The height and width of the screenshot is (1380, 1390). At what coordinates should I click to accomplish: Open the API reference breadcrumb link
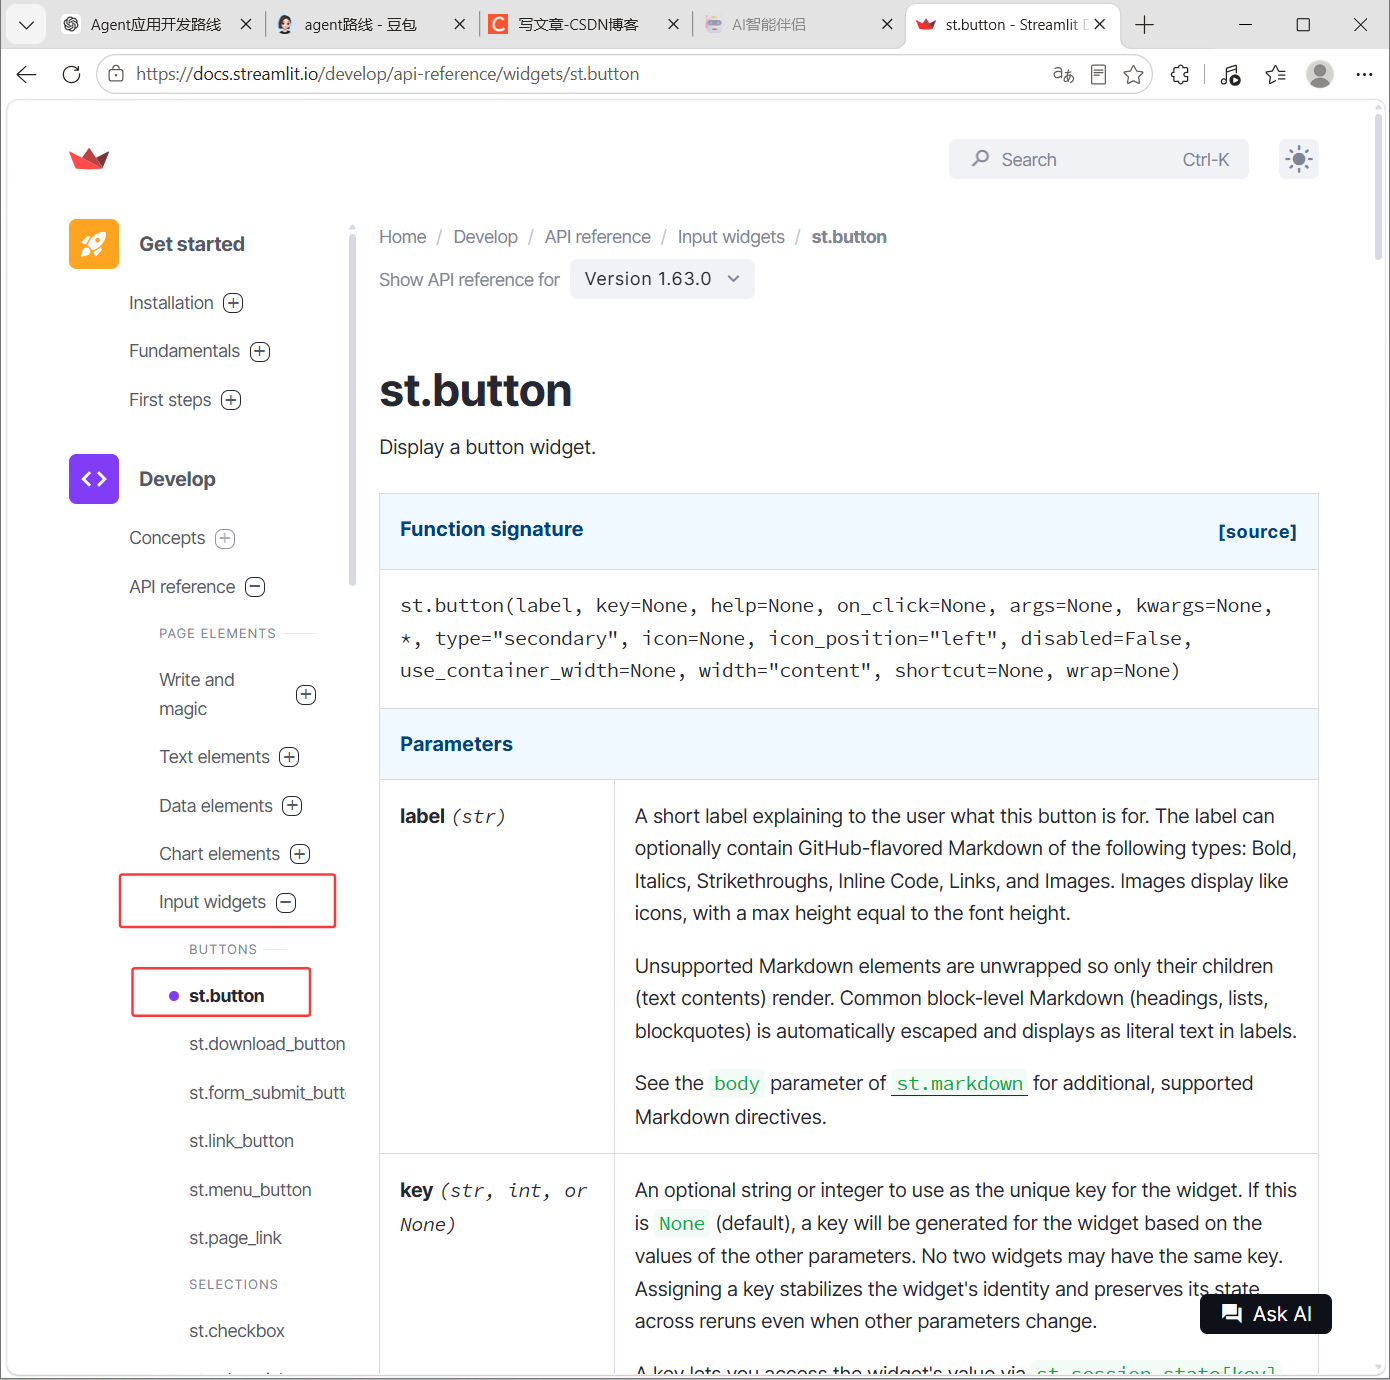(597, 237)
